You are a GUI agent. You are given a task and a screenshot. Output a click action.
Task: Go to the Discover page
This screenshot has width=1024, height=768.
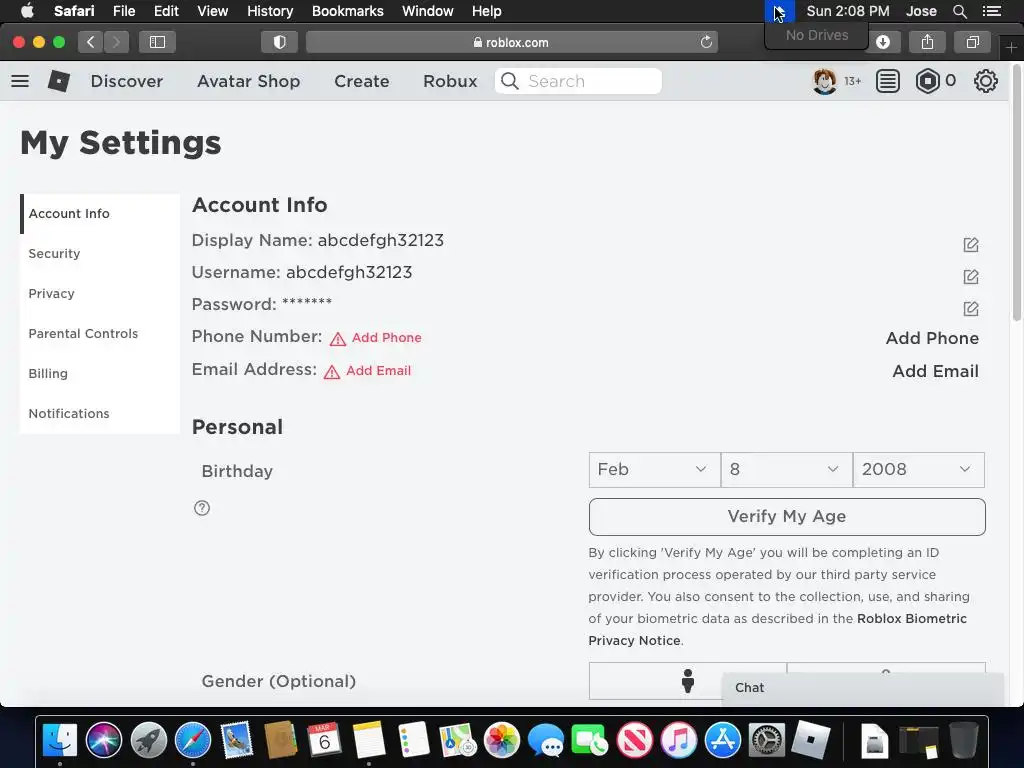tap(127, 81)
